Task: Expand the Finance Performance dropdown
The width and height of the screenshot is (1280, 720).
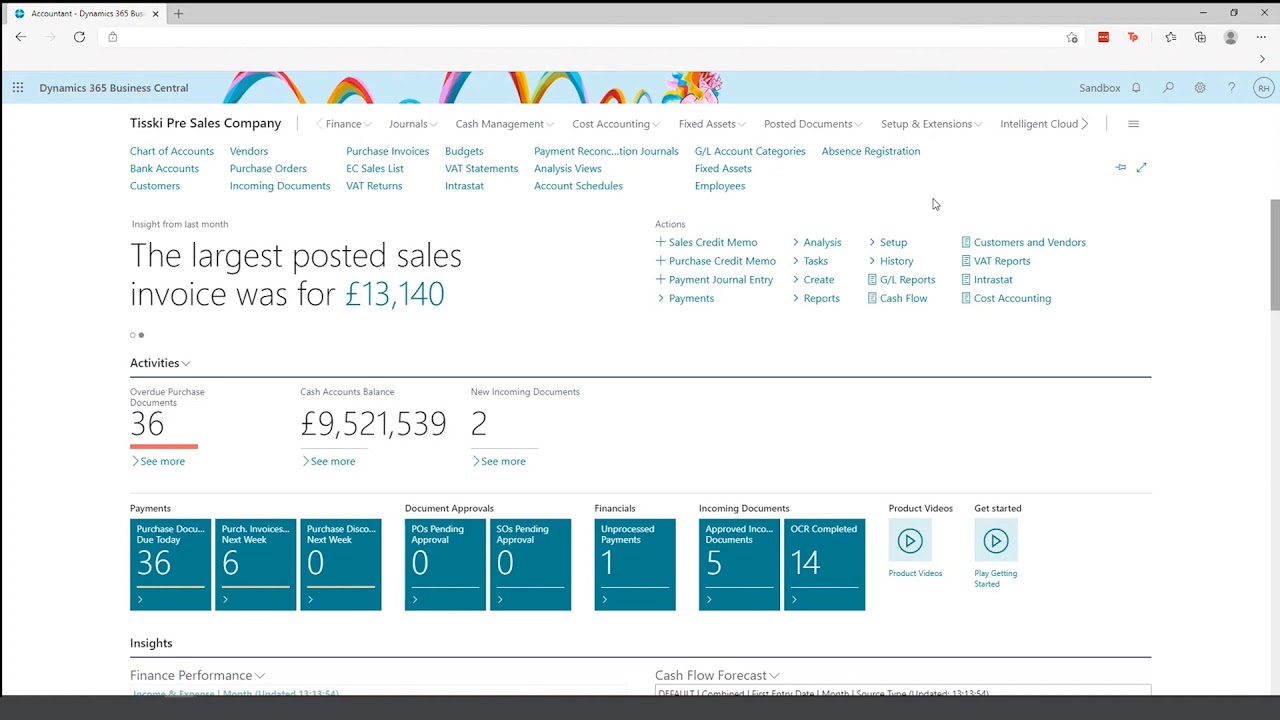Action: pos(197,676)
